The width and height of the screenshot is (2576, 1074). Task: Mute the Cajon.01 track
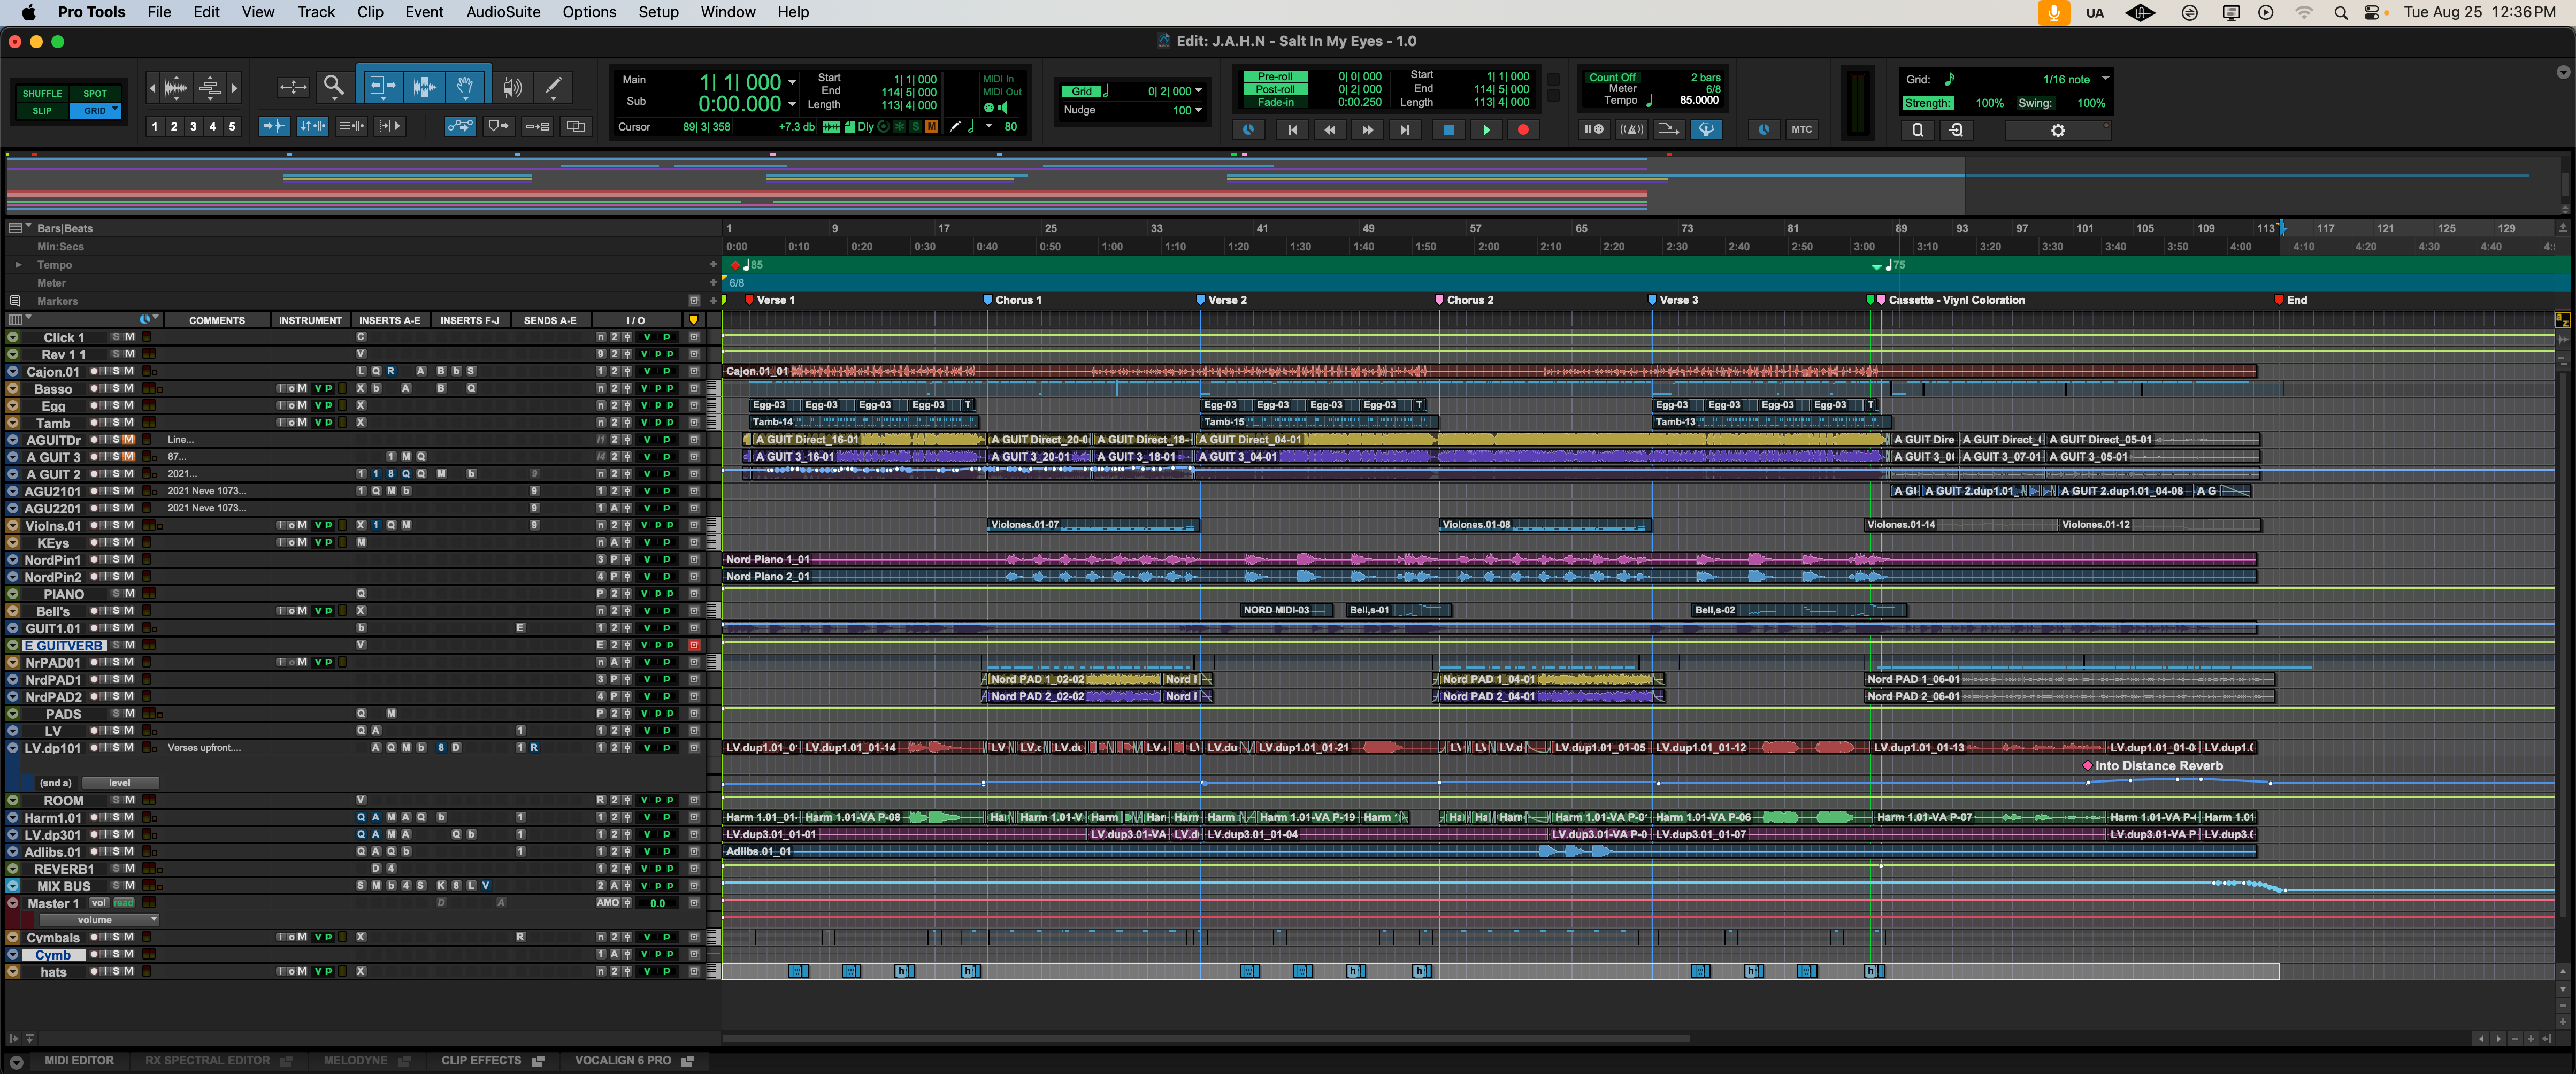[x=129, y=371]
